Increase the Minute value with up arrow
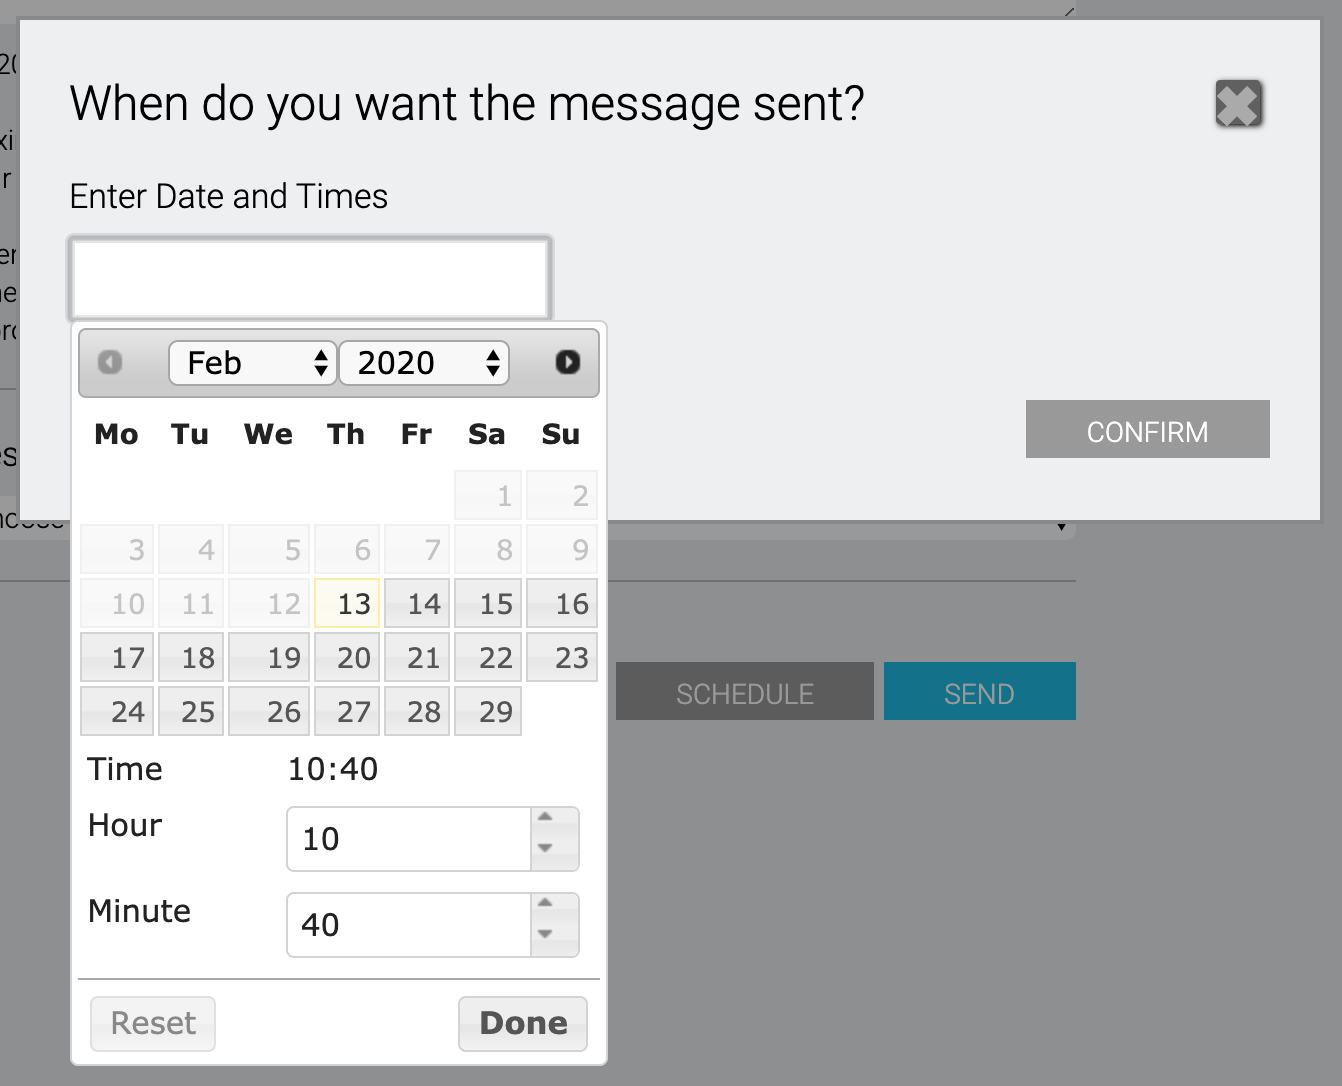 [x=545, y=904]
